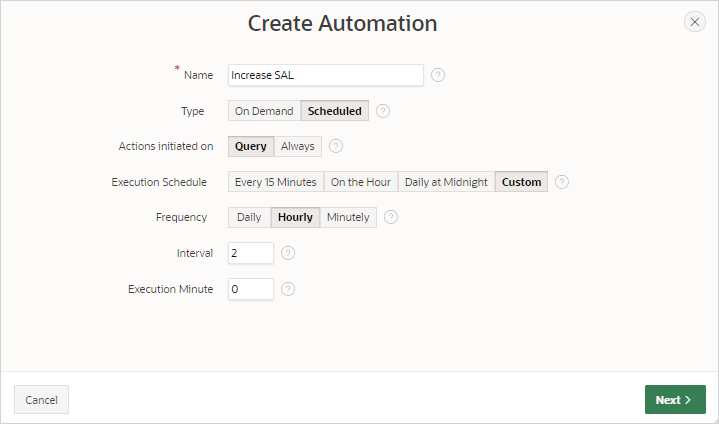Focus the Interval input box
Viewport: 719px width, 424px height.
251,253
